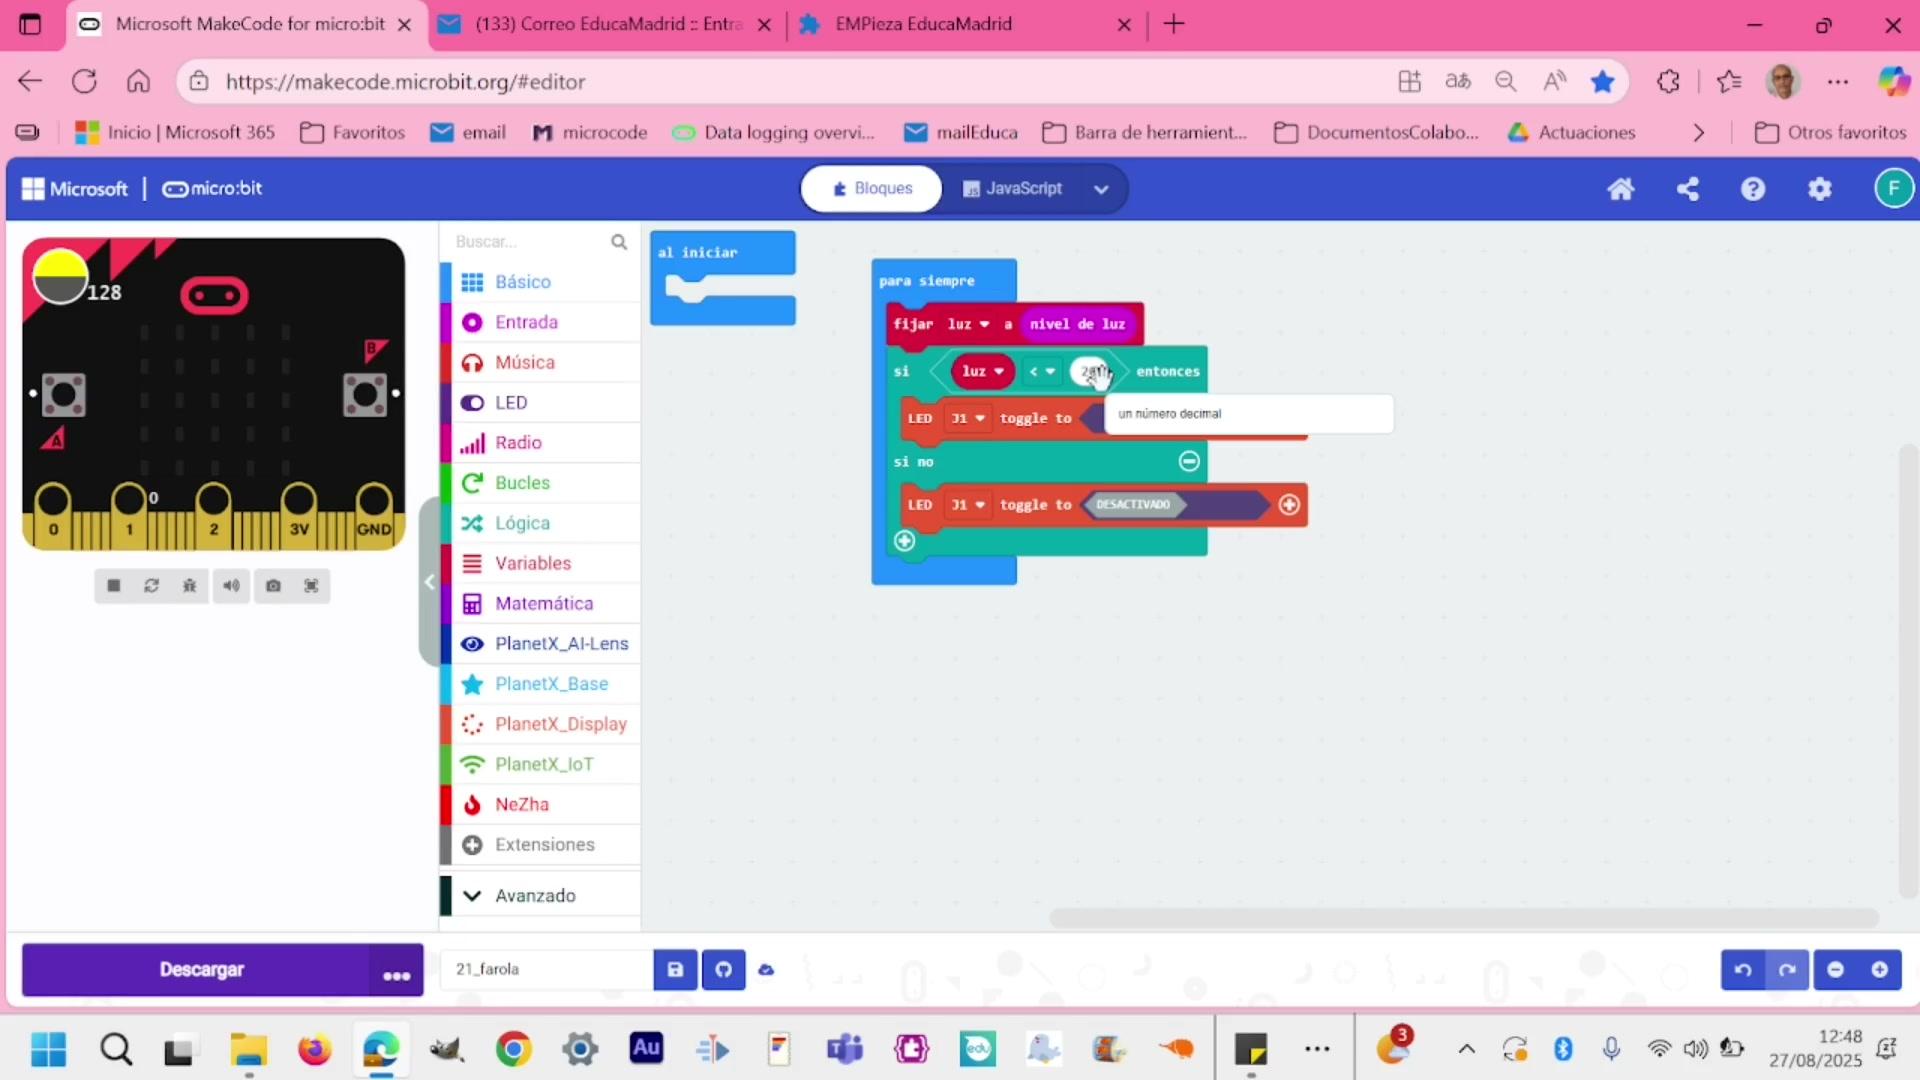Toggle the DESACTIVADO value on LED block

pyautogui.click(x=1133, y=505)
